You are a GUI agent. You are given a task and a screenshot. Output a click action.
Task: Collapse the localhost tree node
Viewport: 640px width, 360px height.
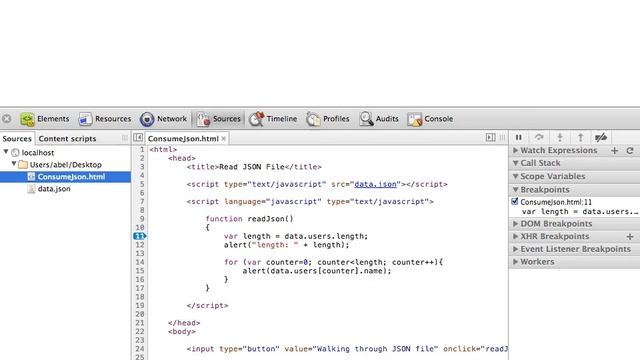pyautogui.click(x=6, y=152)
